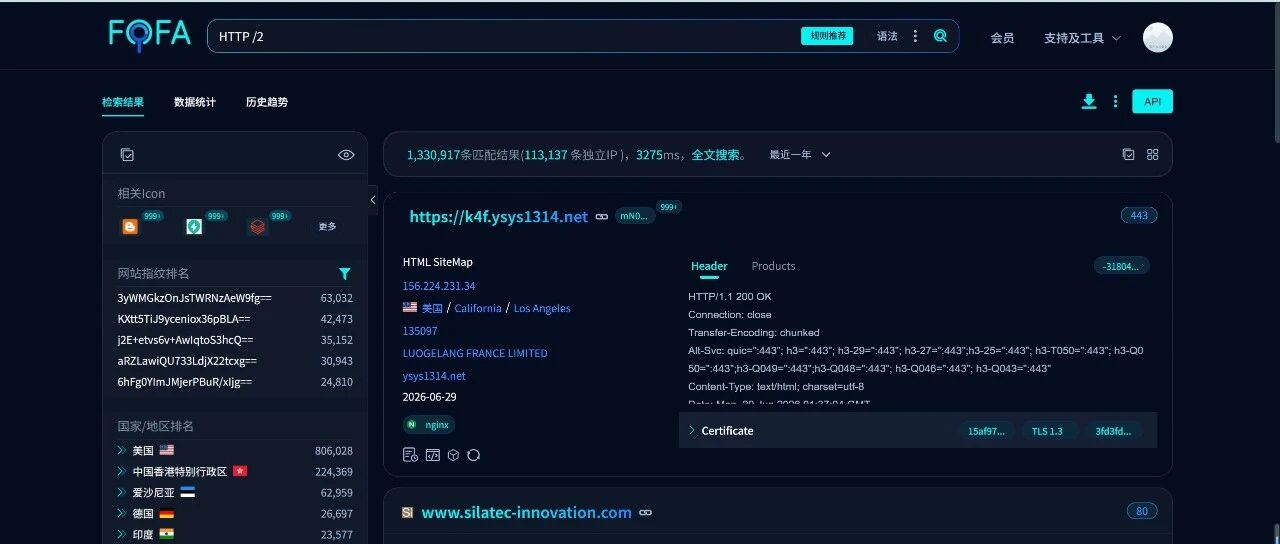This screenshot has width=1280, height=544.
Task: Select the Header tab
Action: 709,266
